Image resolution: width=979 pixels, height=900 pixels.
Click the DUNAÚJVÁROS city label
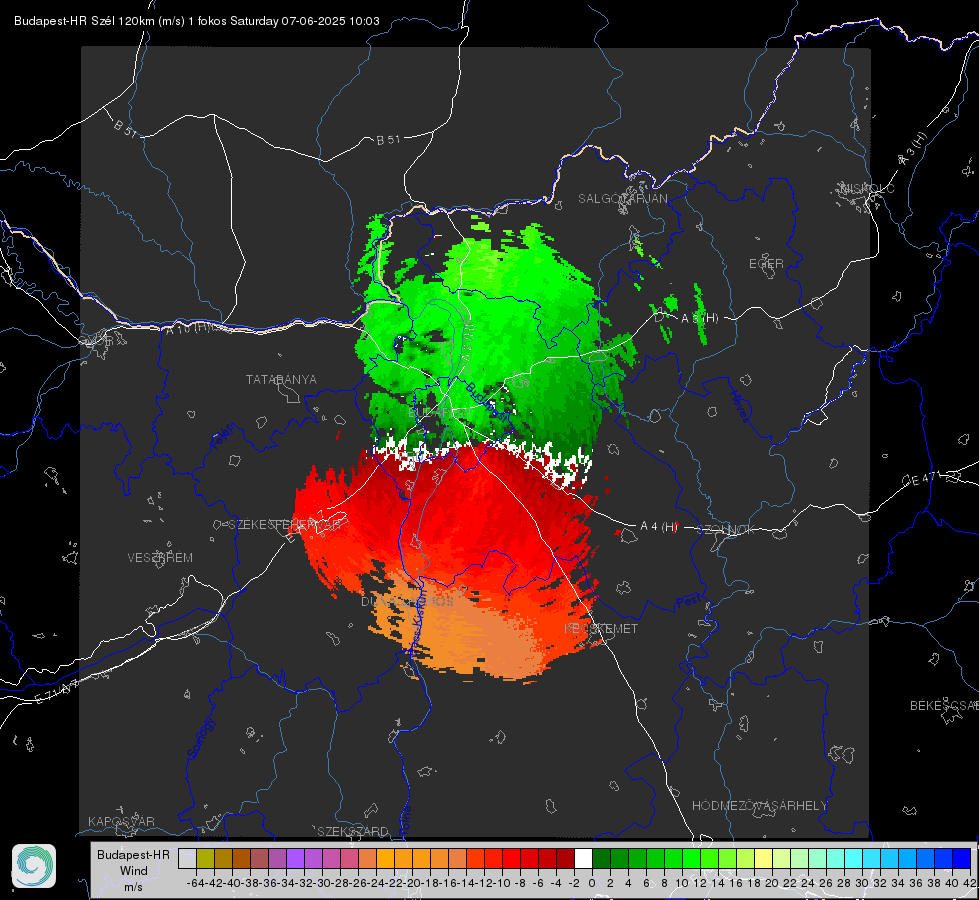pos(407,601)
